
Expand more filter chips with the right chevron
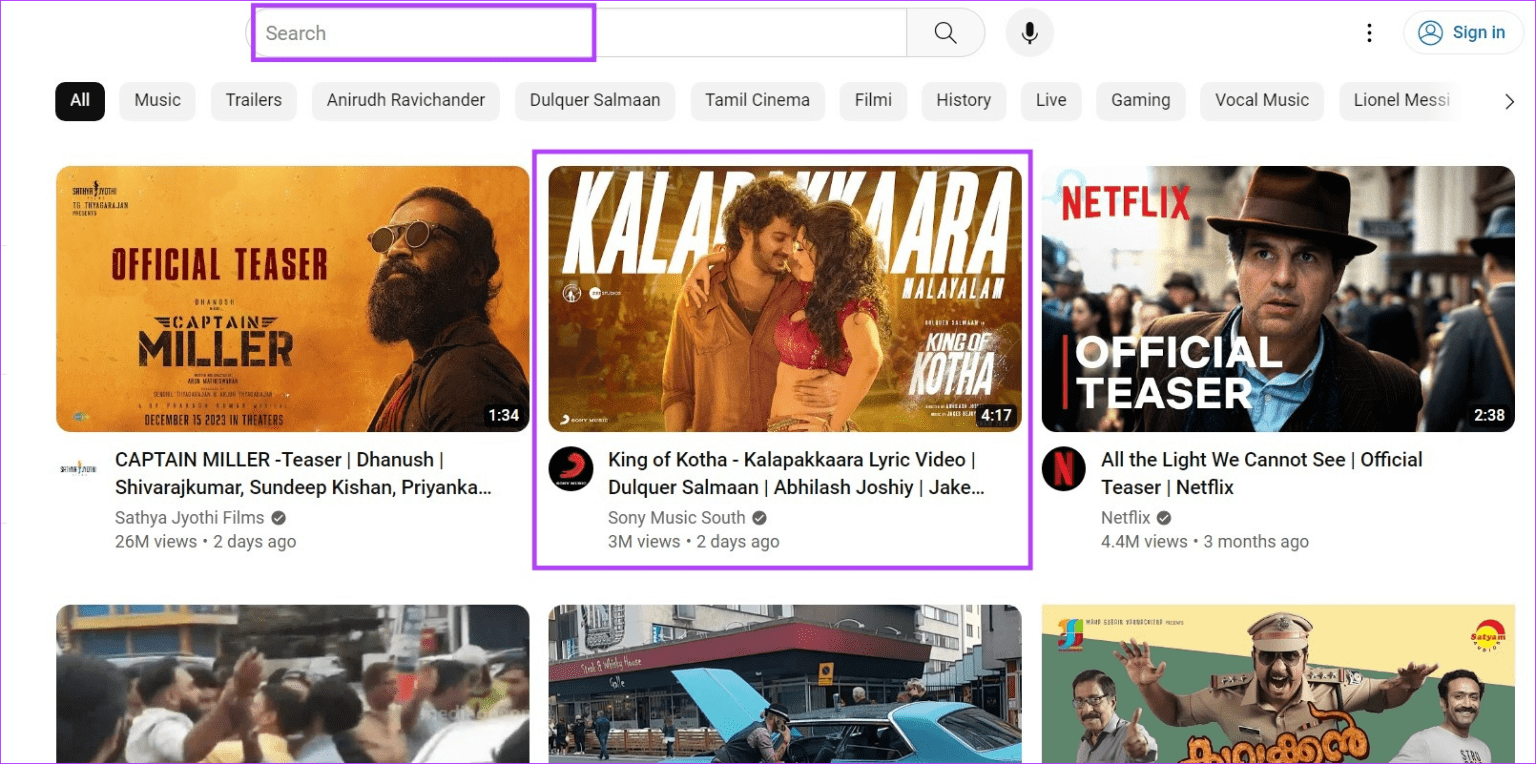coord(1510,100)
